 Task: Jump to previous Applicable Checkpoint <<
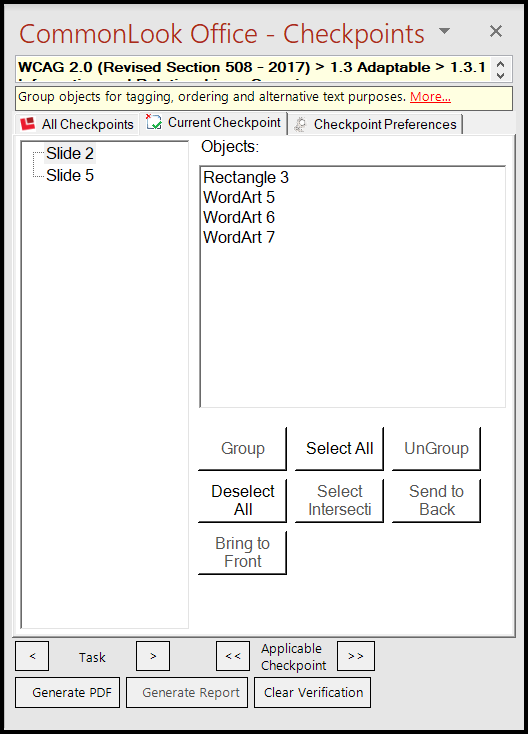(233, 656)
